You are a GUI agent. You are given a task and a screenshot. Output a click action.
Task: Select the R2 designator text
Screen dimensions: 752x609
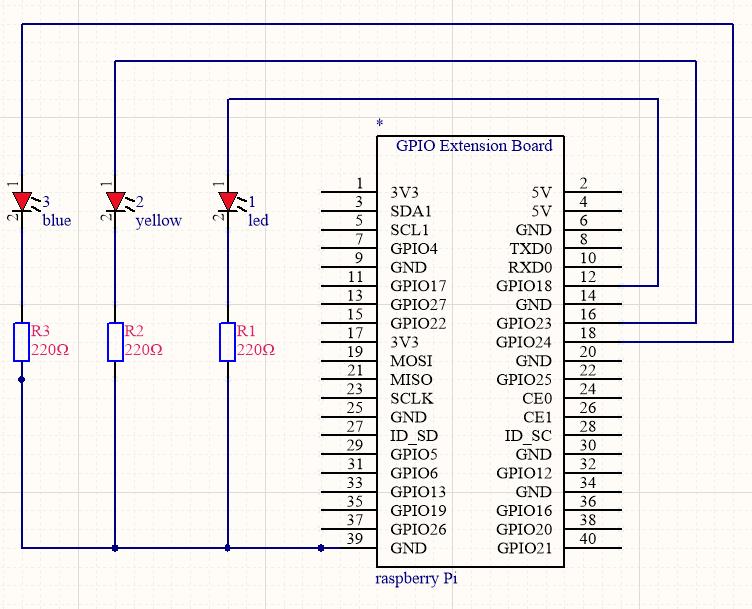(134, 331)
